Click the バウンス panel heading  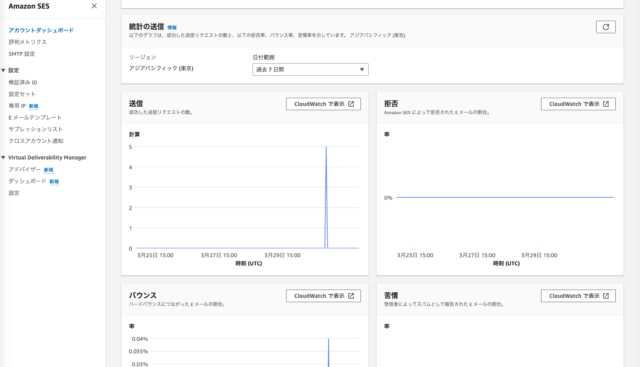tap(143, 295)
